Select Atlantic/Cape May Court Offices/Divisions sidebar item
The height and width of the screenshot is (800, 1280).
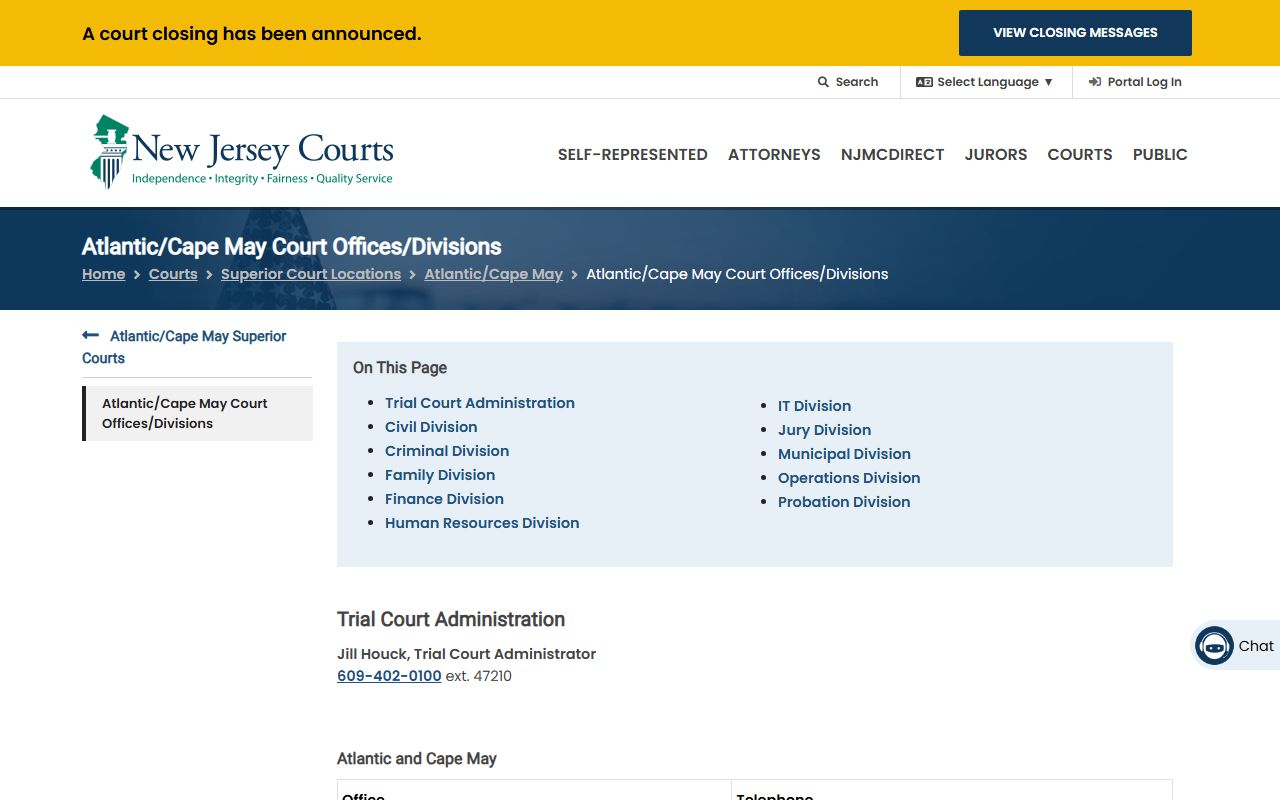point(199,413)
